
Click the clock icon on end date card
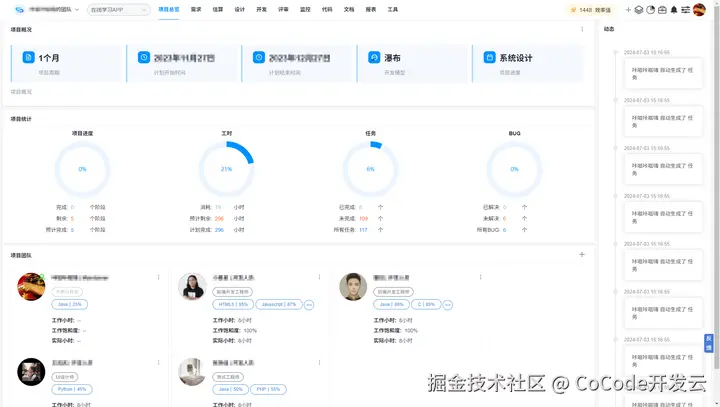pos(259,57)
